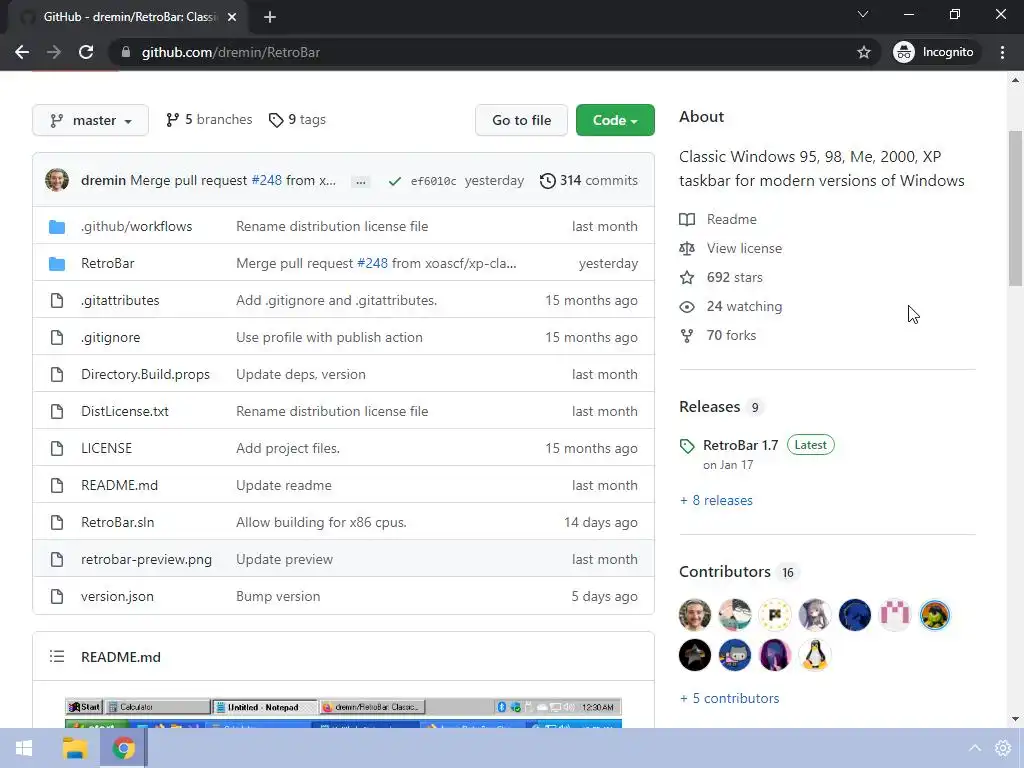Open File Explorer from the taskbar

coord(74,748)
